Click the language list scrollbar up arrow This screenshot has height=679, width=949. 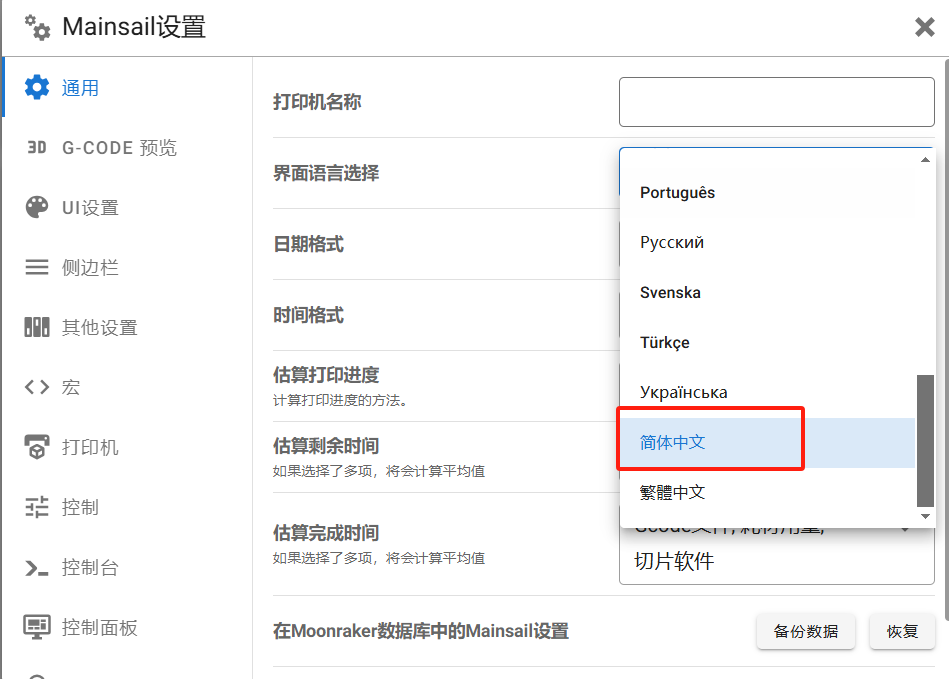[925, 160]
